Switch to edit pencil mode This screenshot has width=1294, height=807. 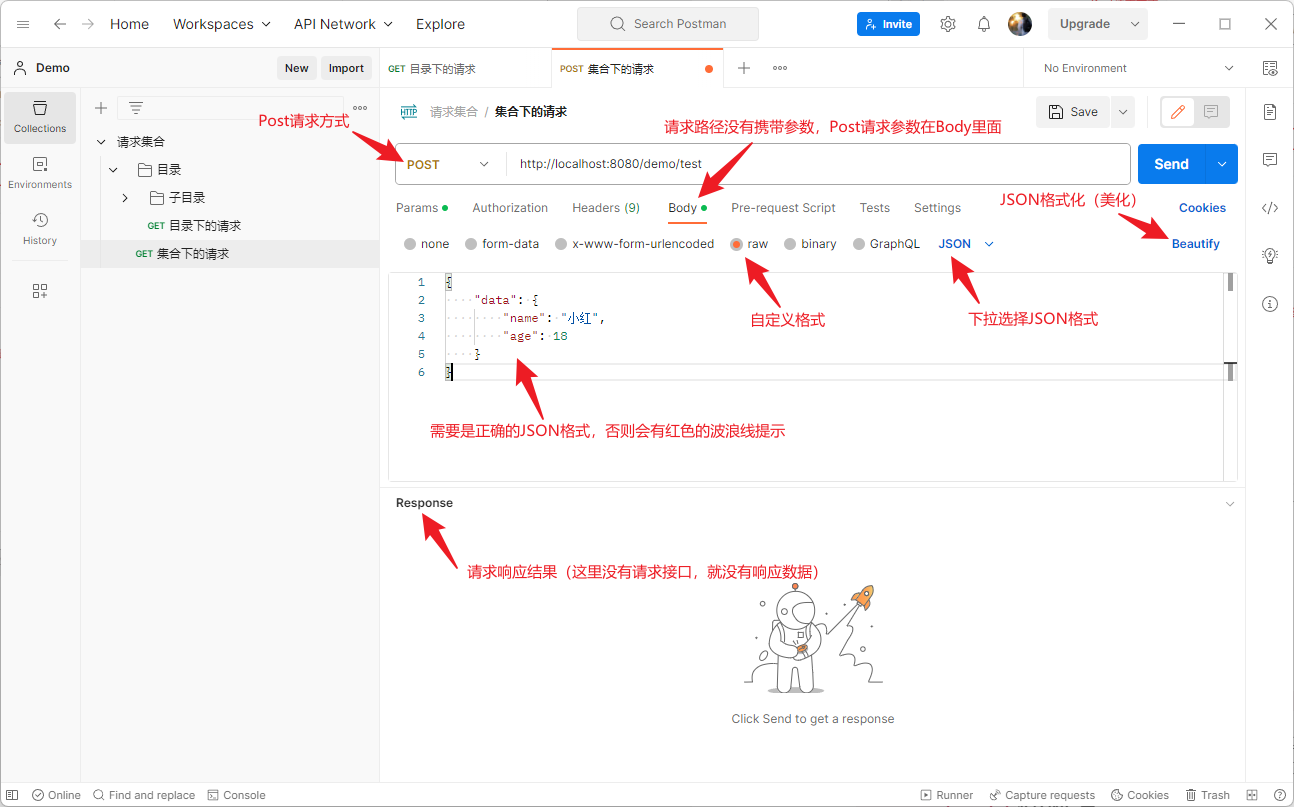[x=1178, y=112]
